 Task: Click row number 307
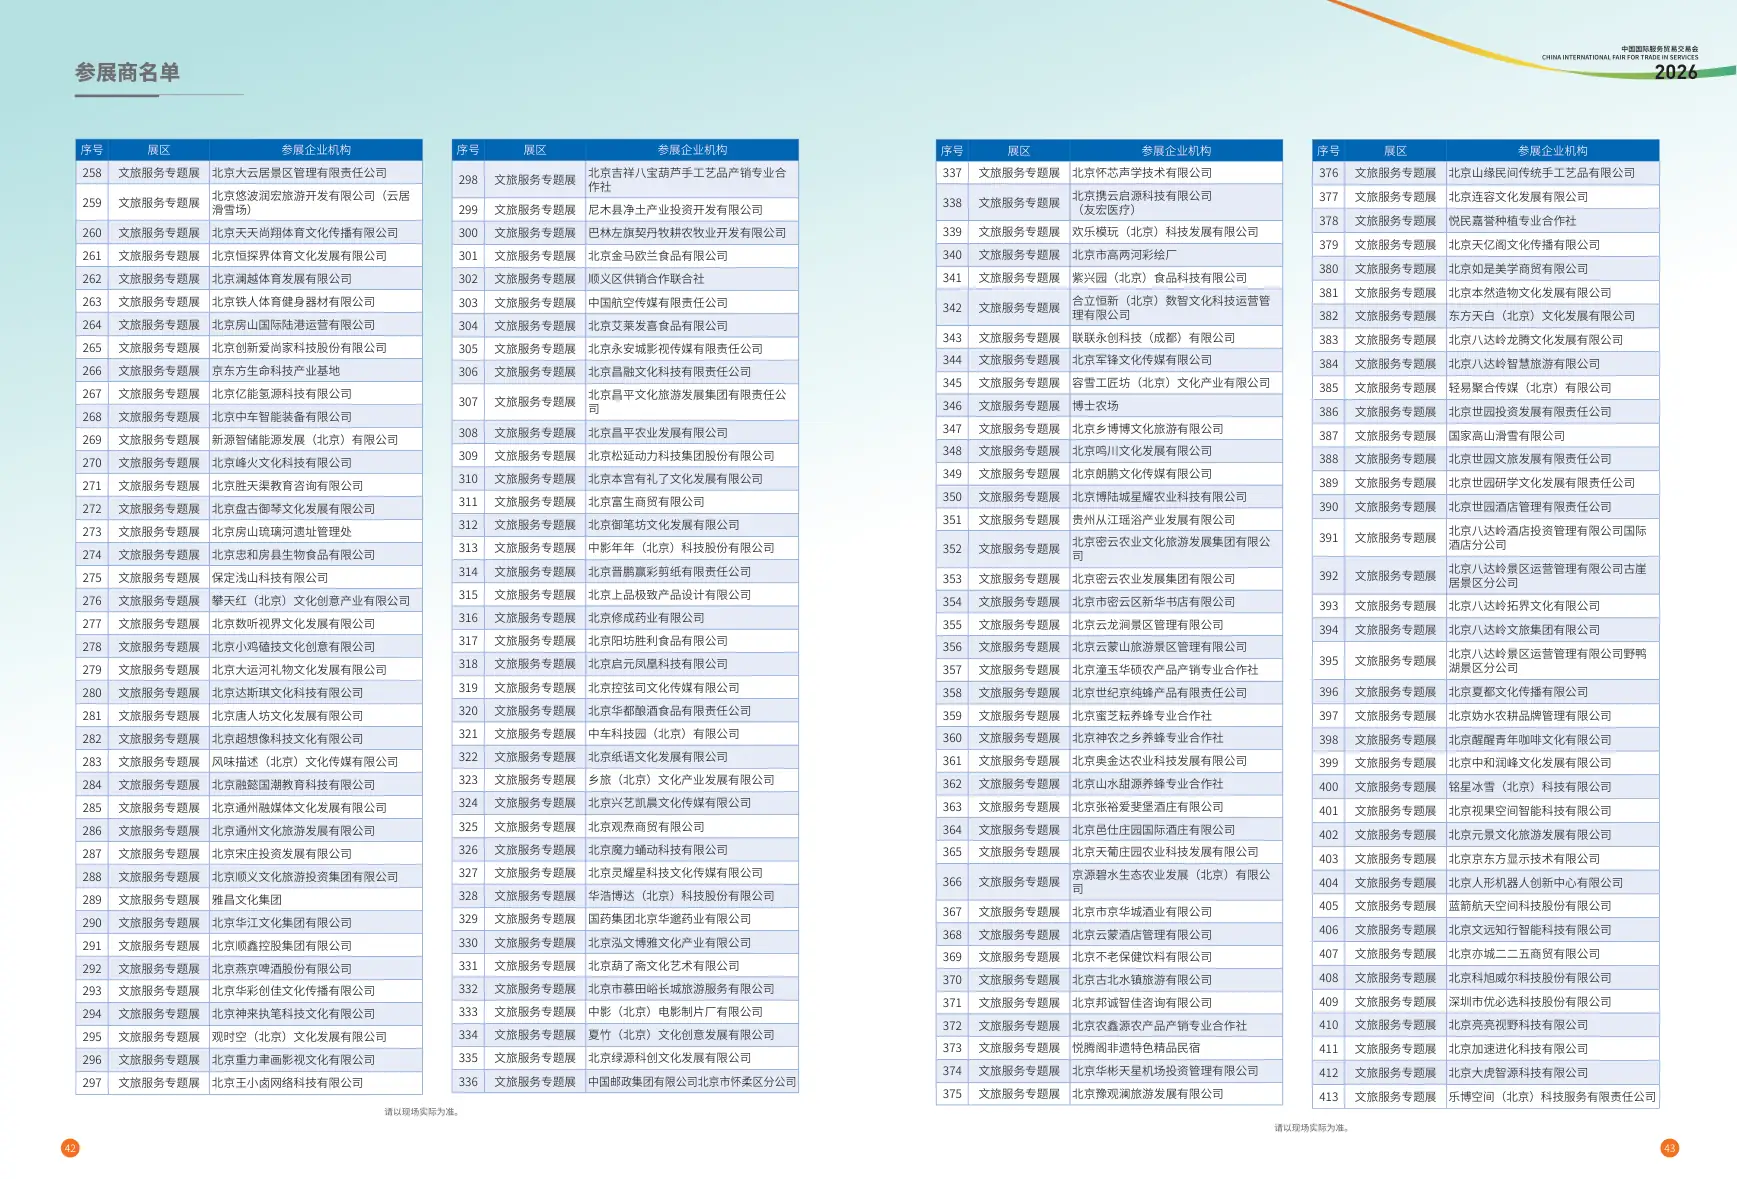468,402
